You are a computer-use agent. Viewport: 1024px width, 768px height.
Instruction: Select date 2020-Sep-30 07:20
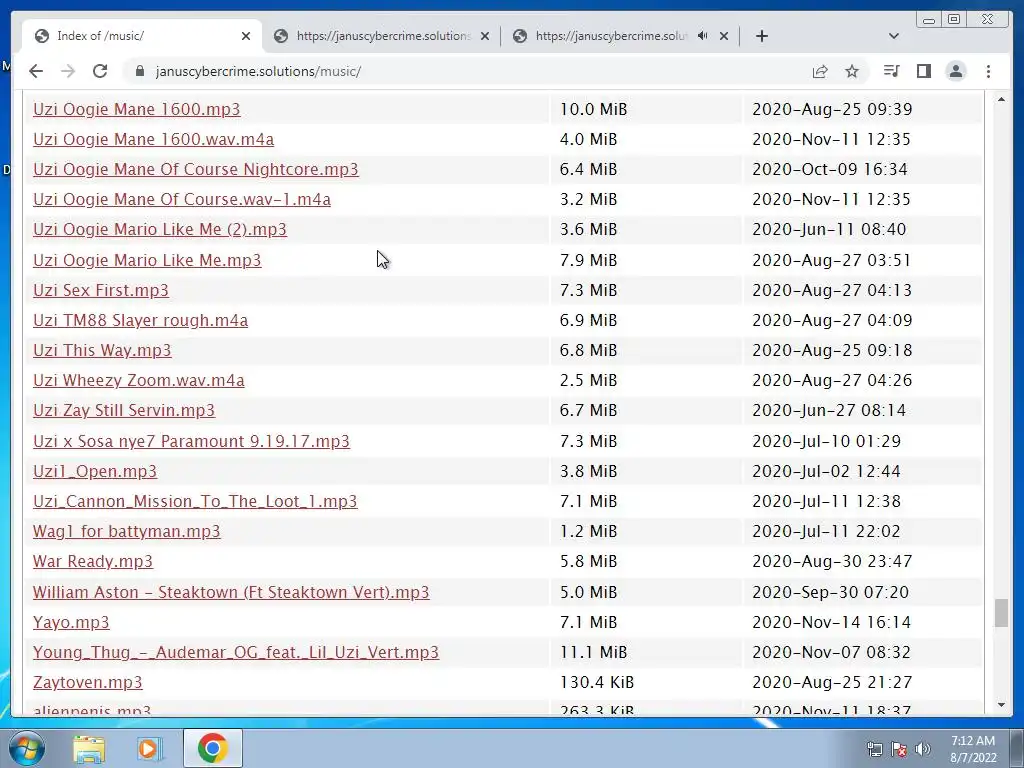coord(830,592)
